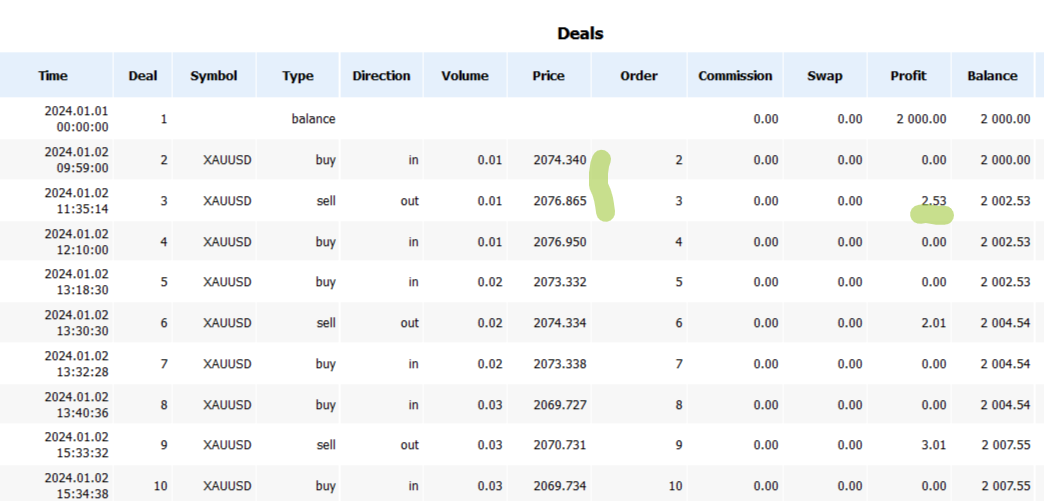Click the Deal column header
The width and height of the screenshot is (1044, 501).
point(143,75)
